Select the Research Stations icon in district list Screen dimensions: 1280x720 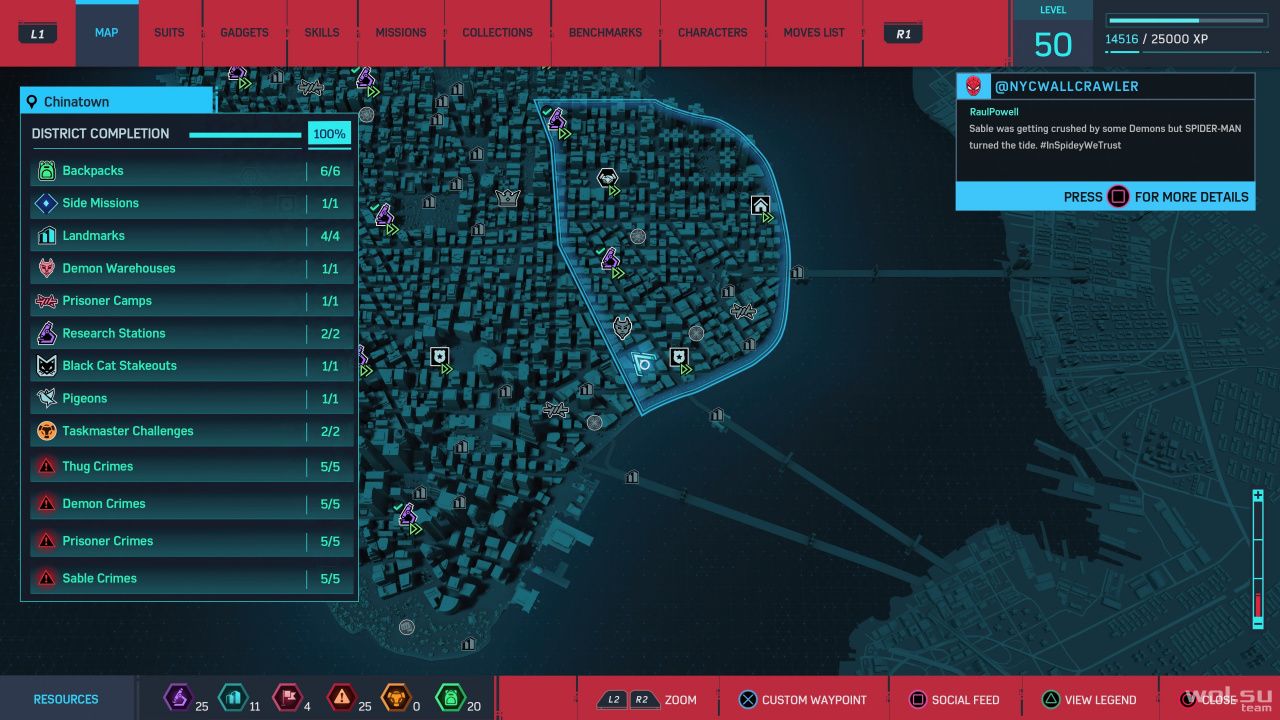46,333
